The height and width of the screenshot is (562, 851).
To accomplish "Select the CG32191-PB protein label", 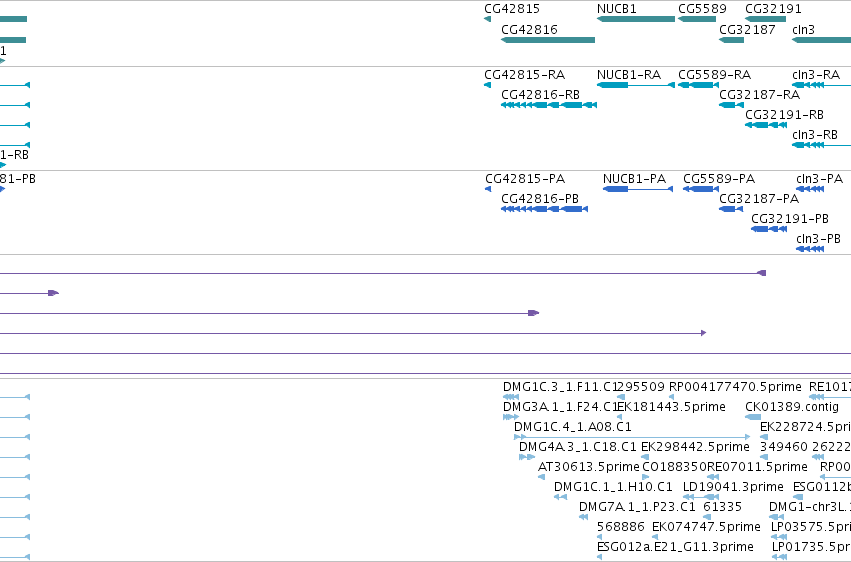I will point(790,219).
